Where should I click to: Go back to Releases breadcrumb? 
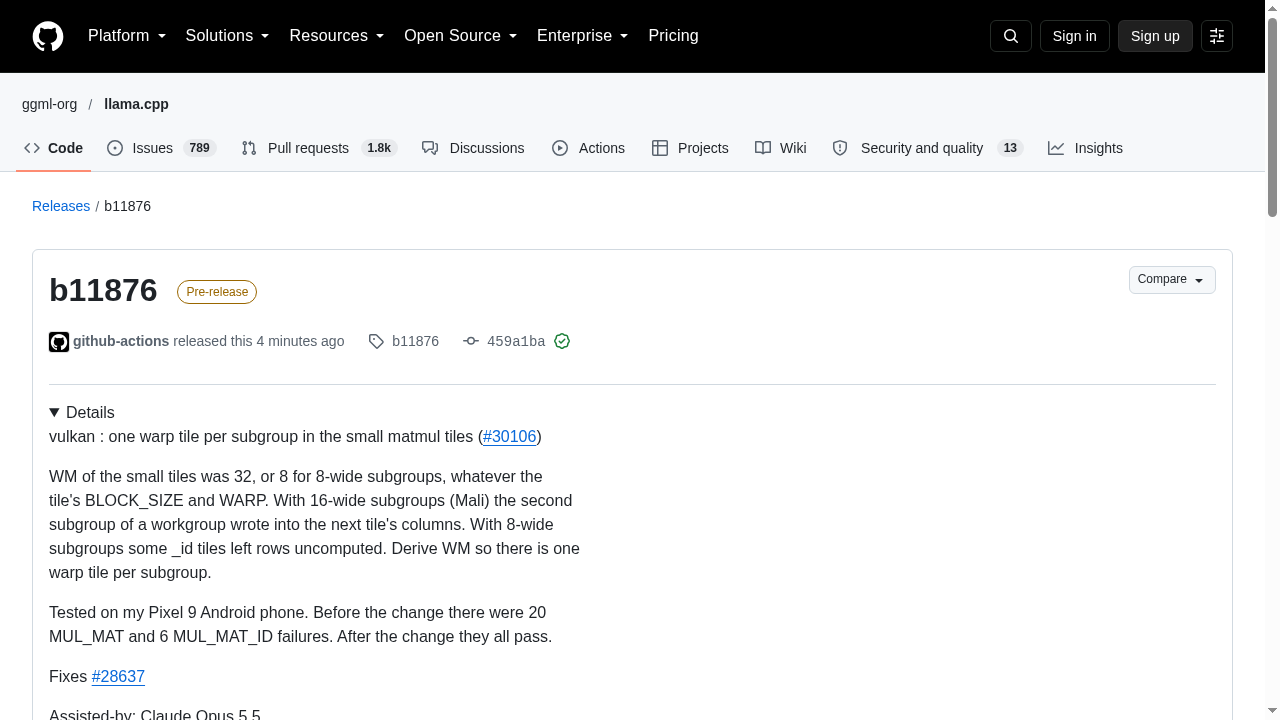click(61, 206)
